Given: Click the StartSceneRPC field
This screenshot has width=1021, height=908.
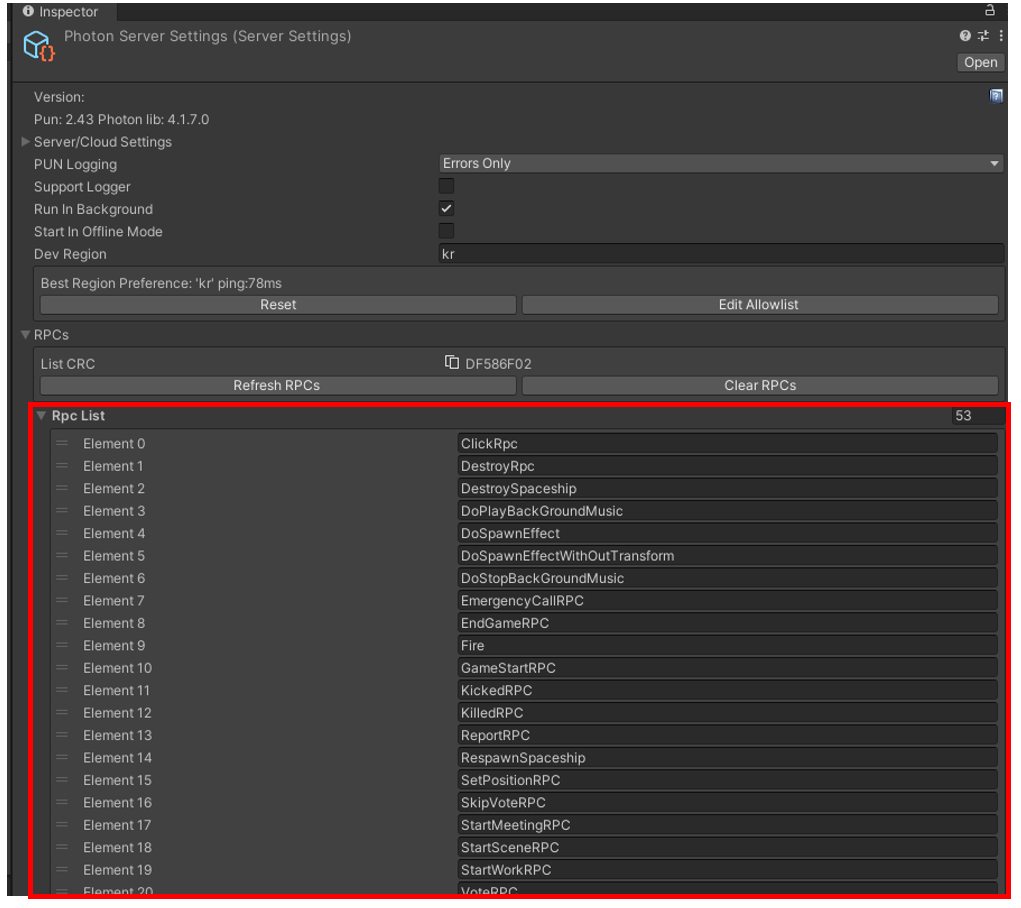Looking at the screenshot, I should (x=727, y=848).
